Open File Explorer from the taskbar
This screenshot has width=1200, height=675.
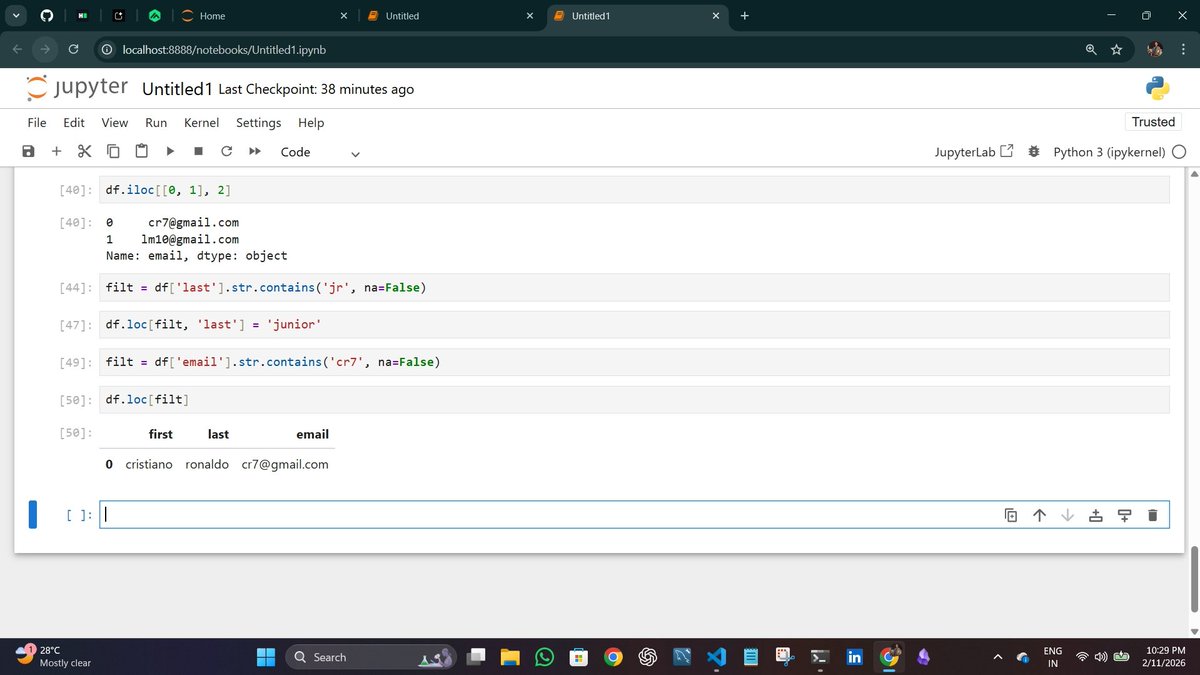510,657
